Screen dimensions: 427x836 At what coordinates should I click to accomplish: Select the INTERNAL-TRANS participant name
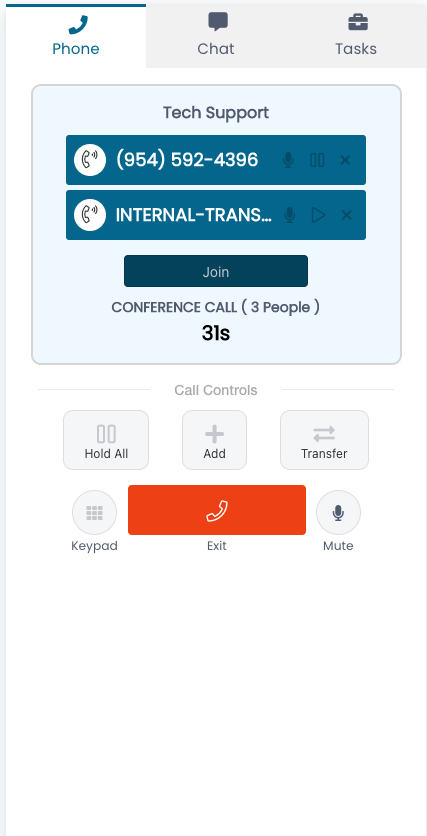click(194, 215)
